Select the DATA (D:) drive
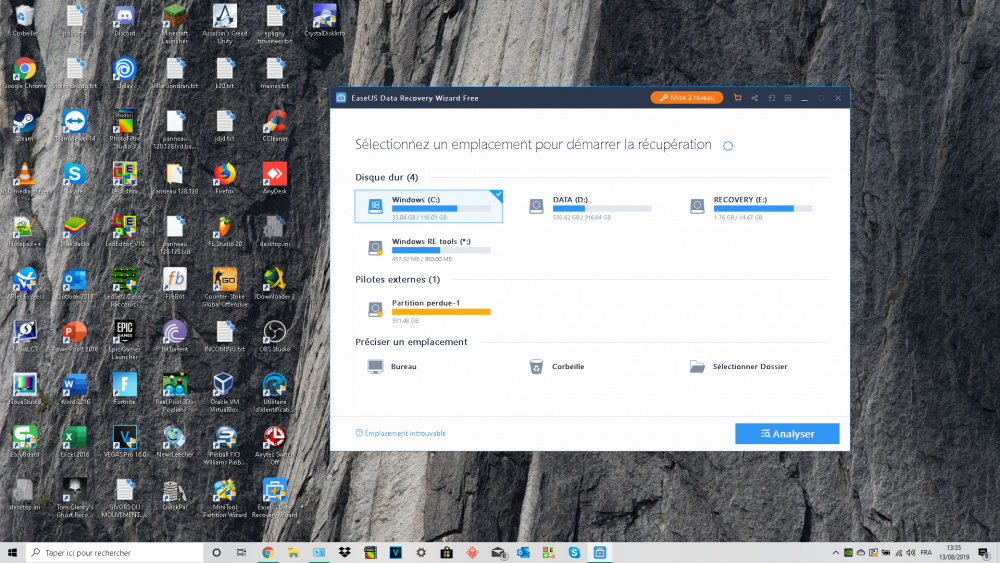Image resolution: width=1000 pixels, height=563 pixels. (590, 206)
